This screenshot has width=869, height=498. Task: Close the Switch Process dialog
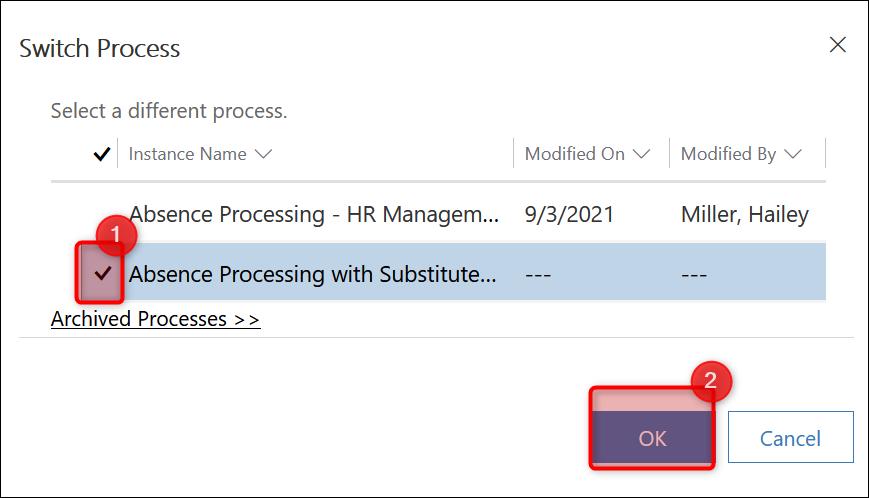point(837,45)
